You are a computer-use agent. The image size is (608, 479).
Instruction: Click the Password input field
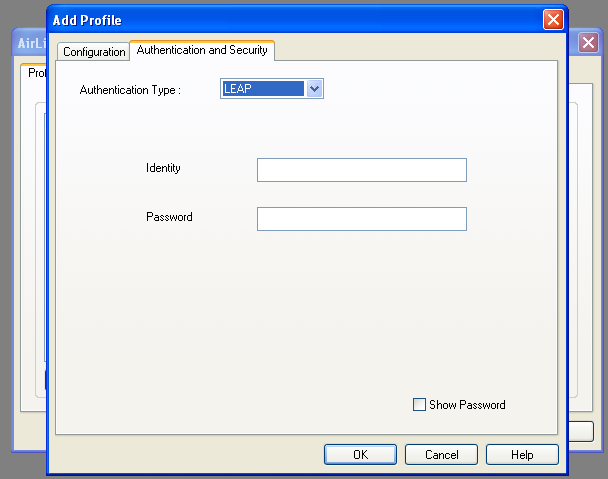point(362,219)
